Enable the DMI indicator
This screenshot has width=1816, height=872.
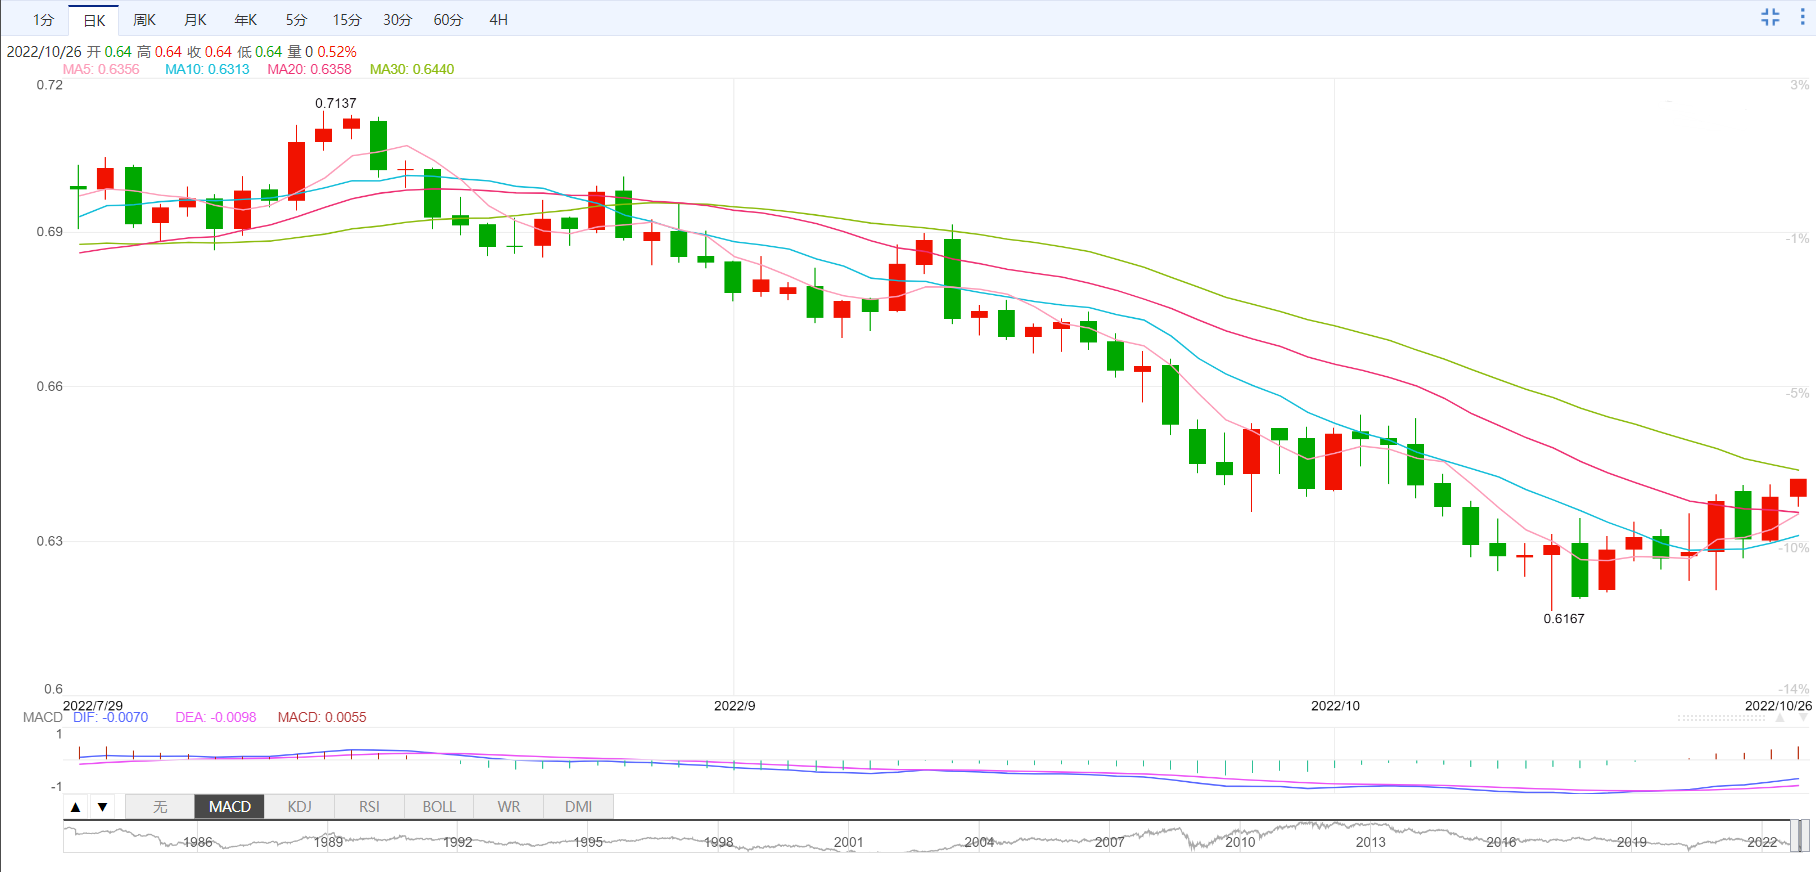[578, 807]
